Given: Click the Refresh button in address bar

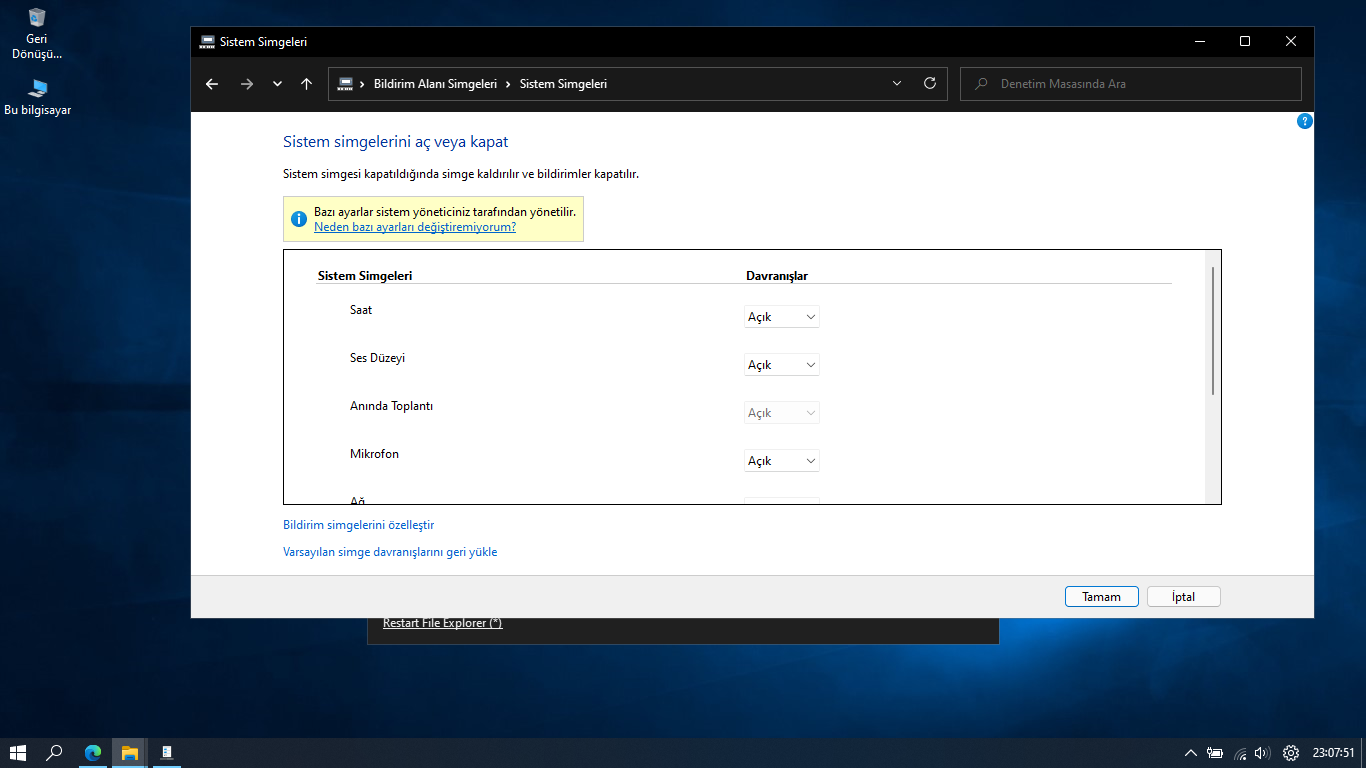Looking at the screenshot, I should click(930, 84).
